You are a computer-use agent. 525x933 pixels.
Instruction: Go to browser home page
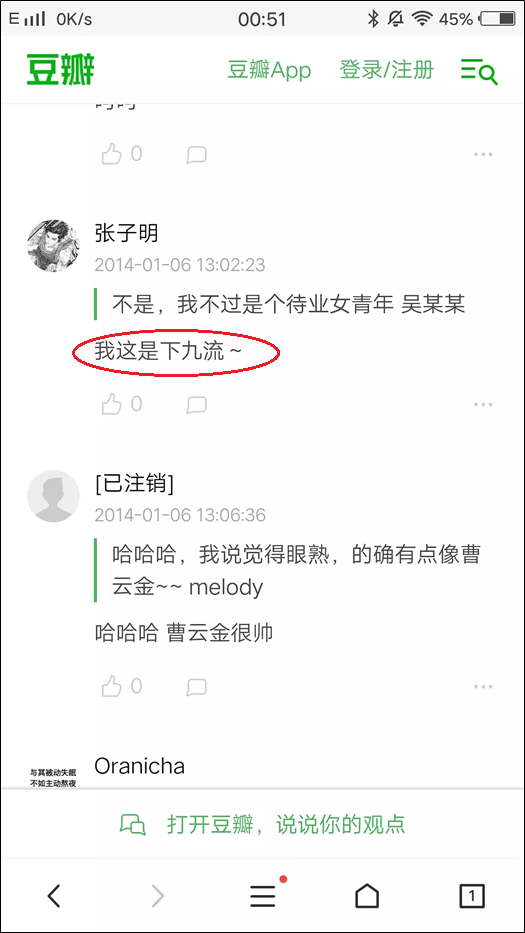[x=367, y=895]
